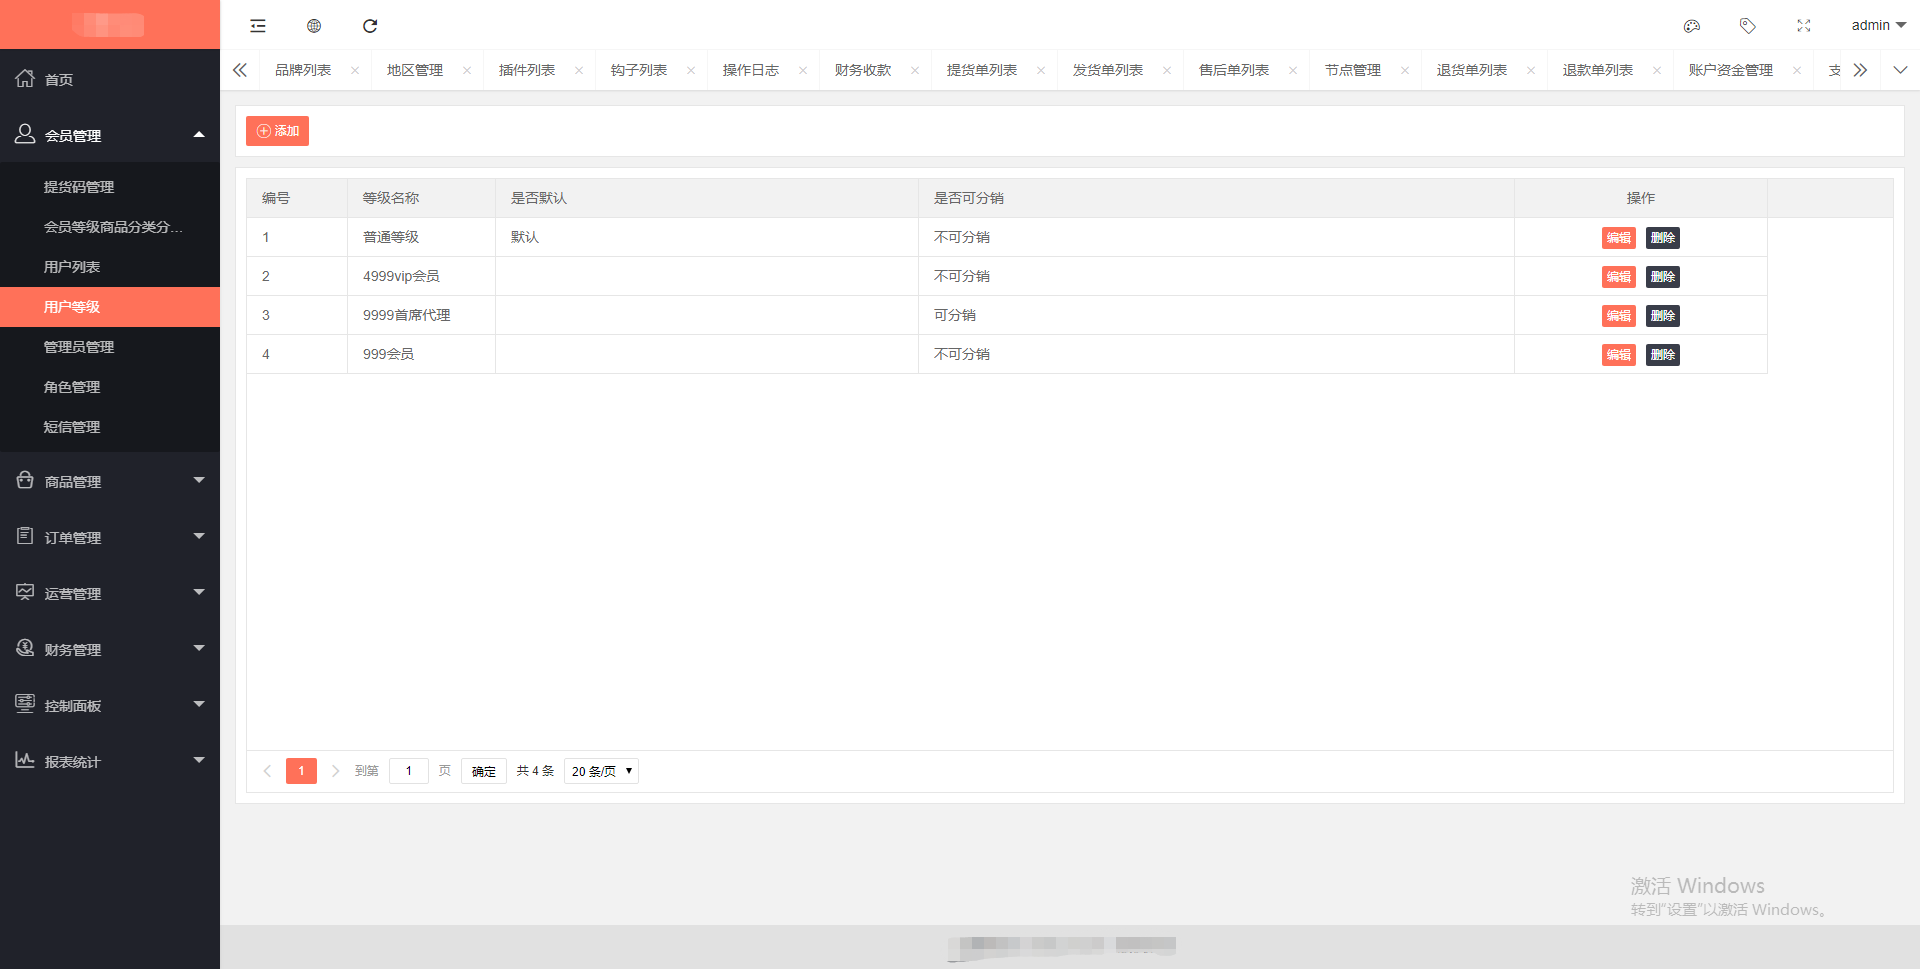
Task: Select 用户等级 sidebar item
Action: [x=110, y=307]
